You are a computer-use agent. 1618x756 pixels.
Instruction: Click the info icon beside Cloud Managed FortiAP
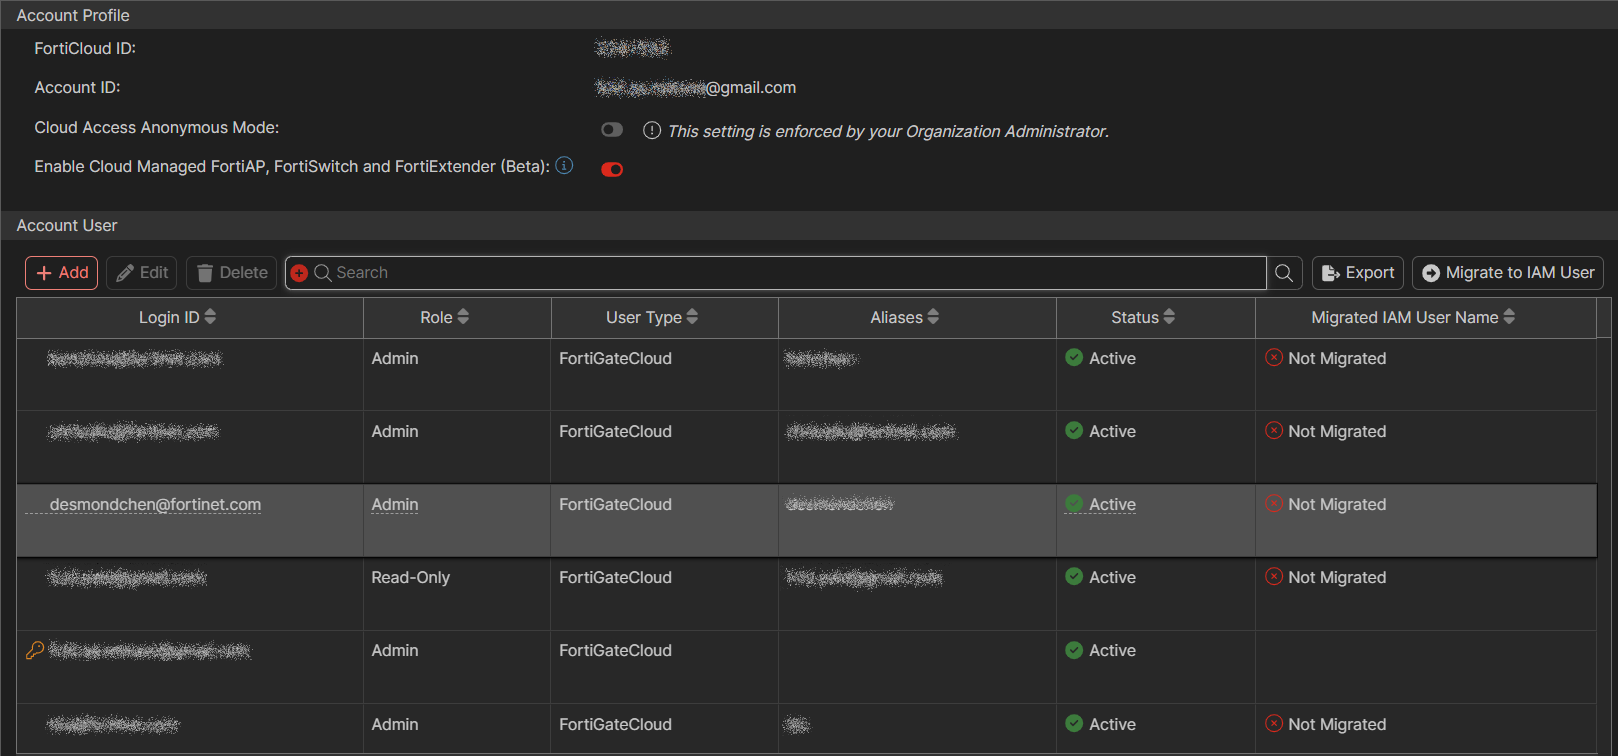click(x=564, y=166)
